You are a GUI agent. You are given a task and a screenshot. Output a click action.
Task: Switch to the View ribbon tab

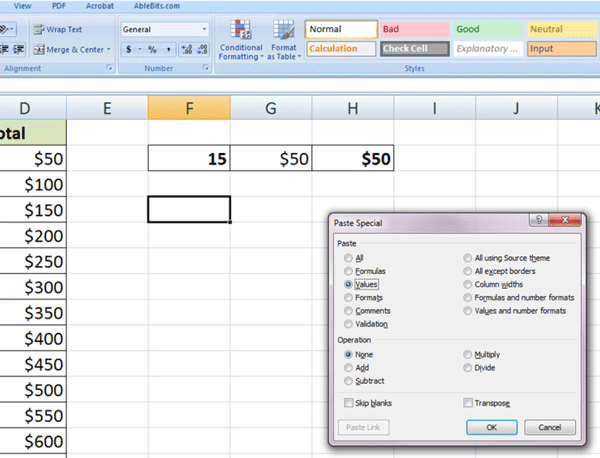pyautogui.click(x=22, y=6)
